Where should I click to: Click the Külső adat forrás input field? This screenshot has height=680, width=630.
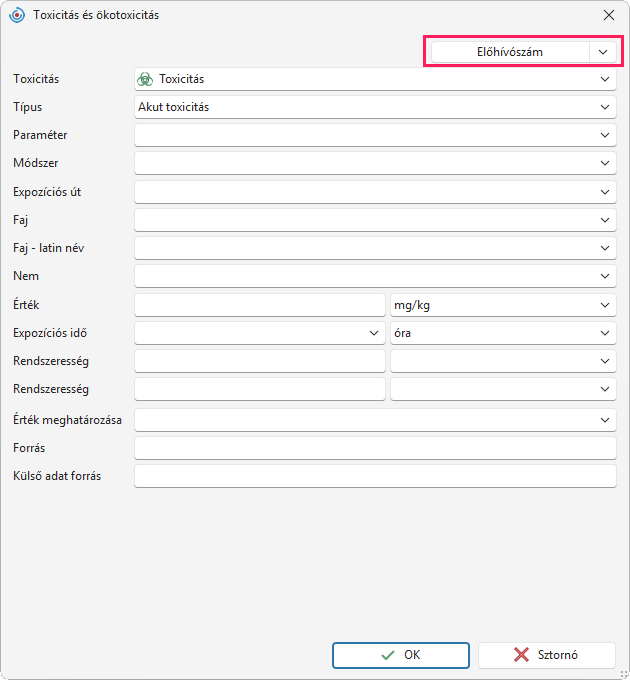[x=375, y=476]
